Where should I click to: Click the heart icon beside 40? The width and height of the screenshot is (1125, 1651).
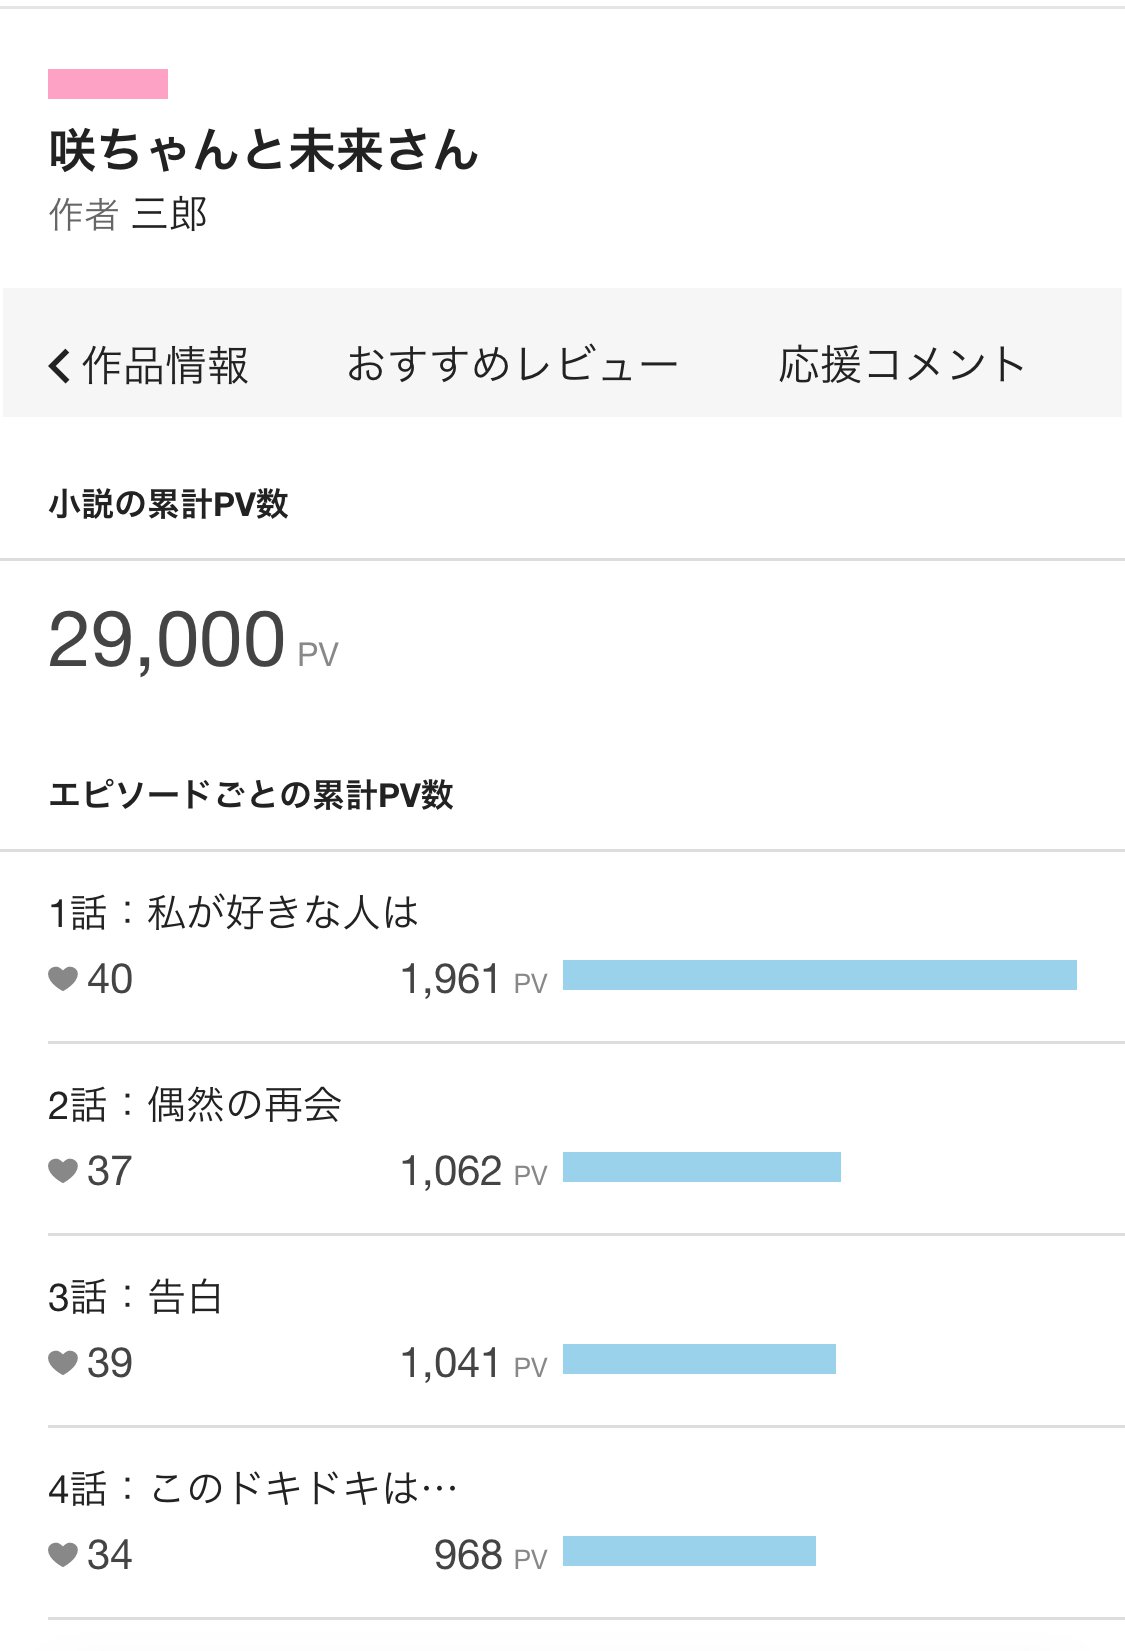(x=63, y=979)
